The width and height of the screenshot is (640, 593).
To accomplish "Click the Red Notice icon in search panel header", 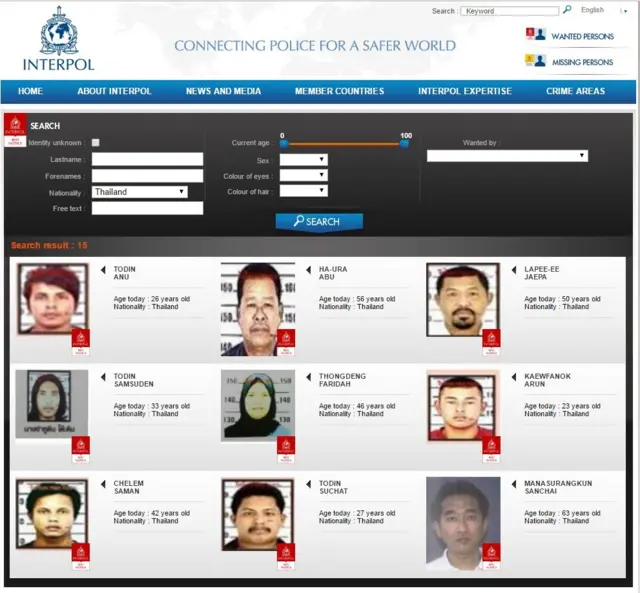I will click(15, 130).
